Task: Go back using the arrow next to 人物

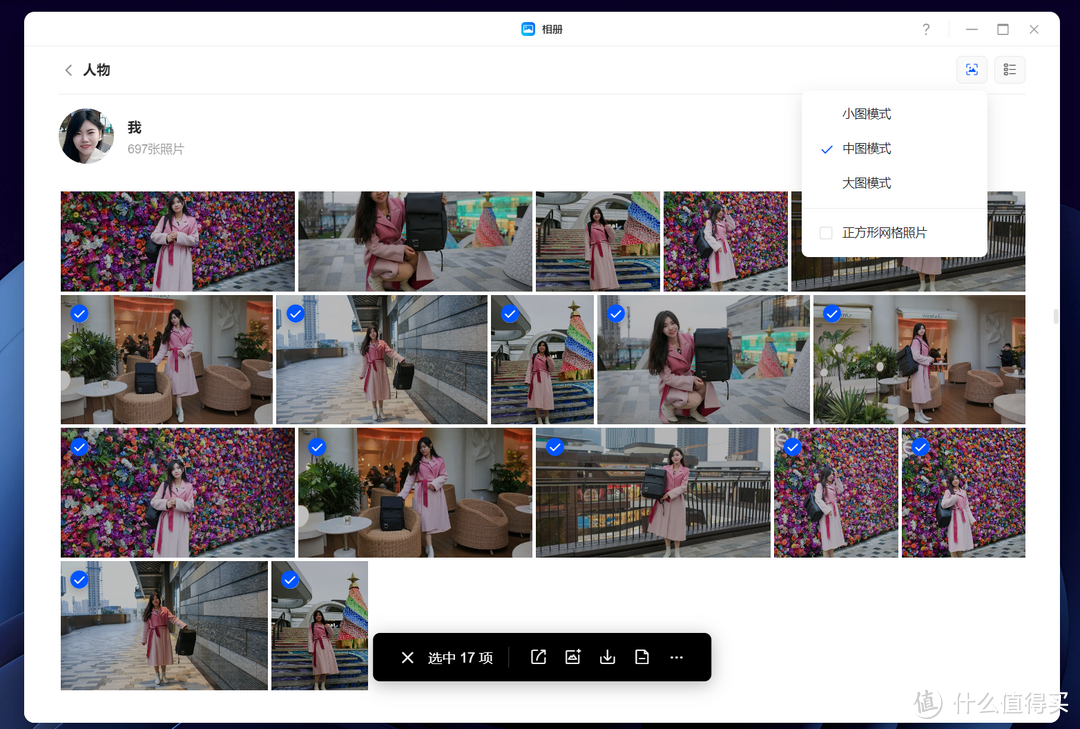Action: [67, 70]
